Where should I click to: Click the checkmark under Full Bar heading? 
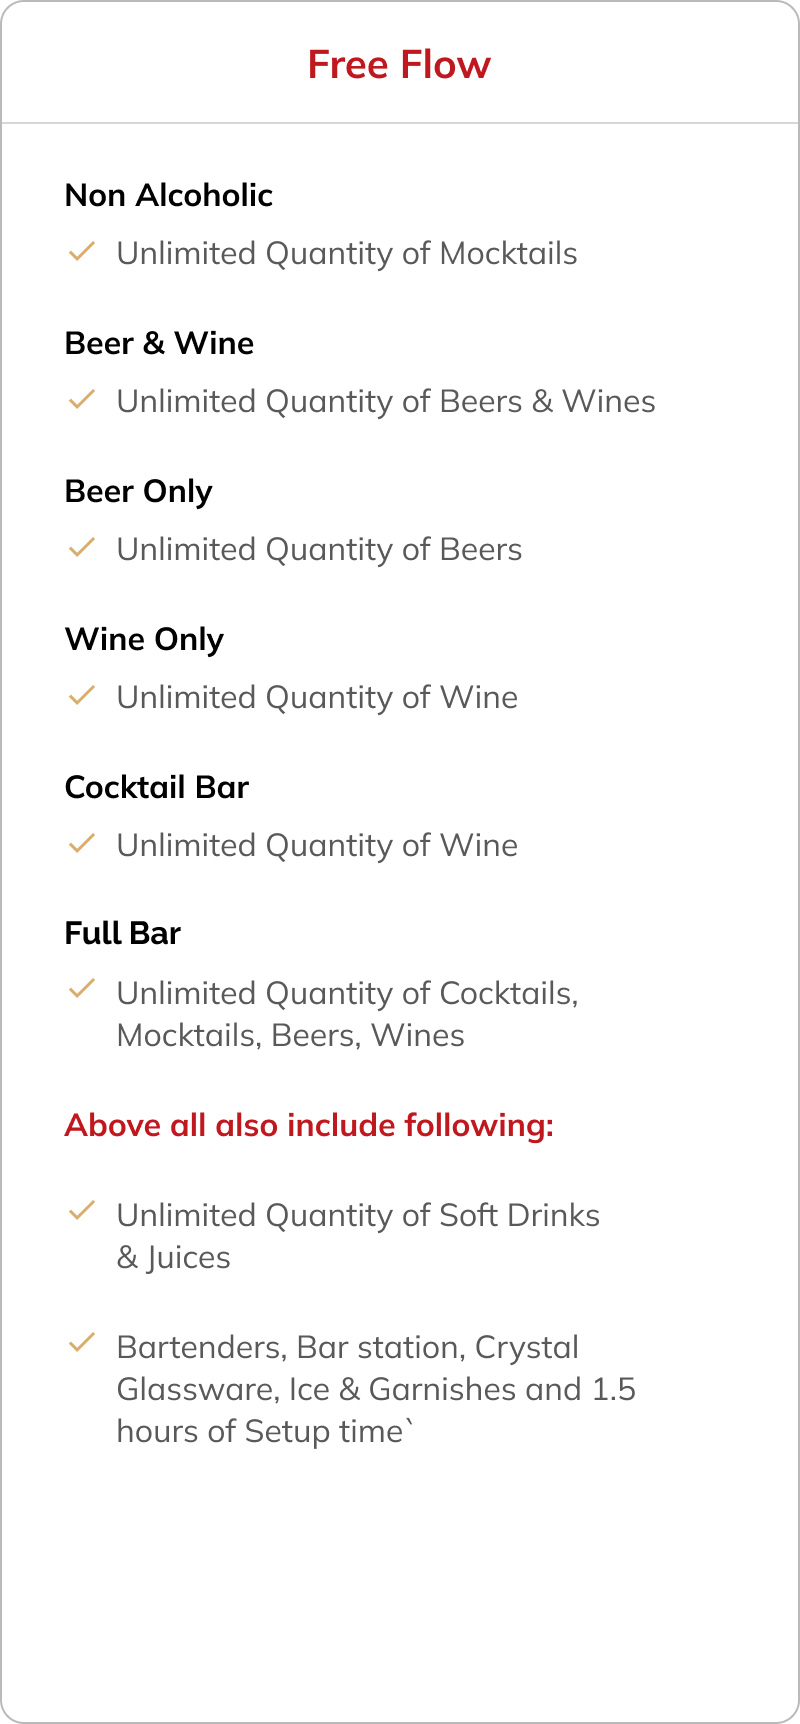(81, 989)
